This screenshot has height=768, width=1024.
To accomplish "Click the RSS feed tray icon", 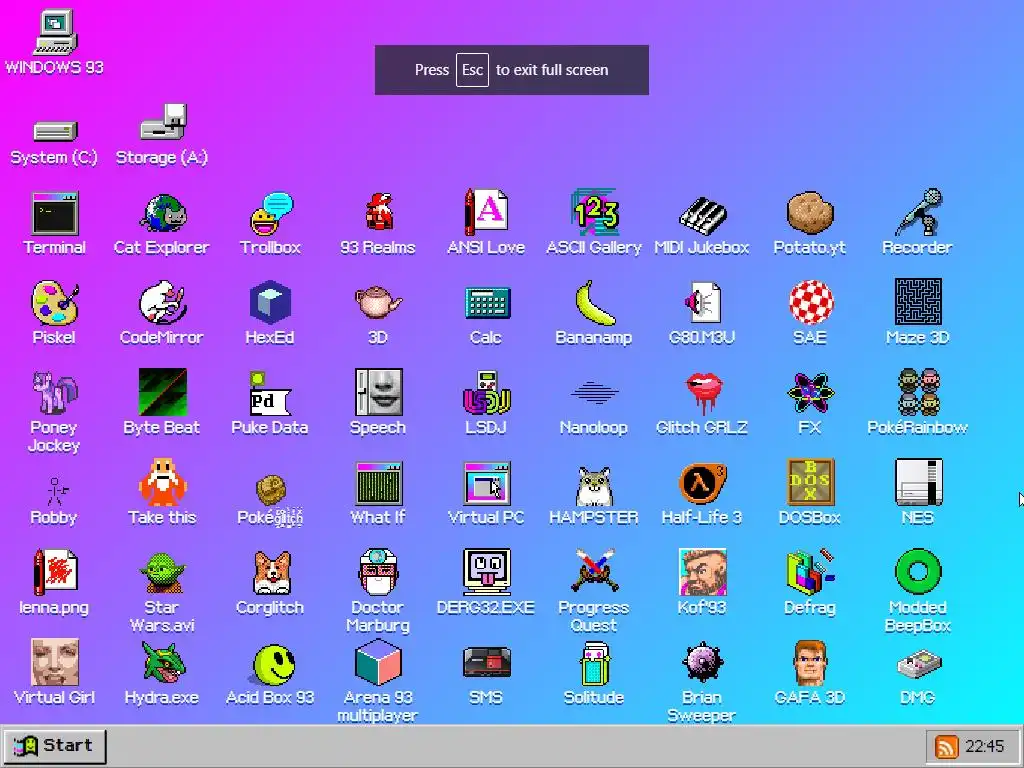I will (x=946, y=746).
